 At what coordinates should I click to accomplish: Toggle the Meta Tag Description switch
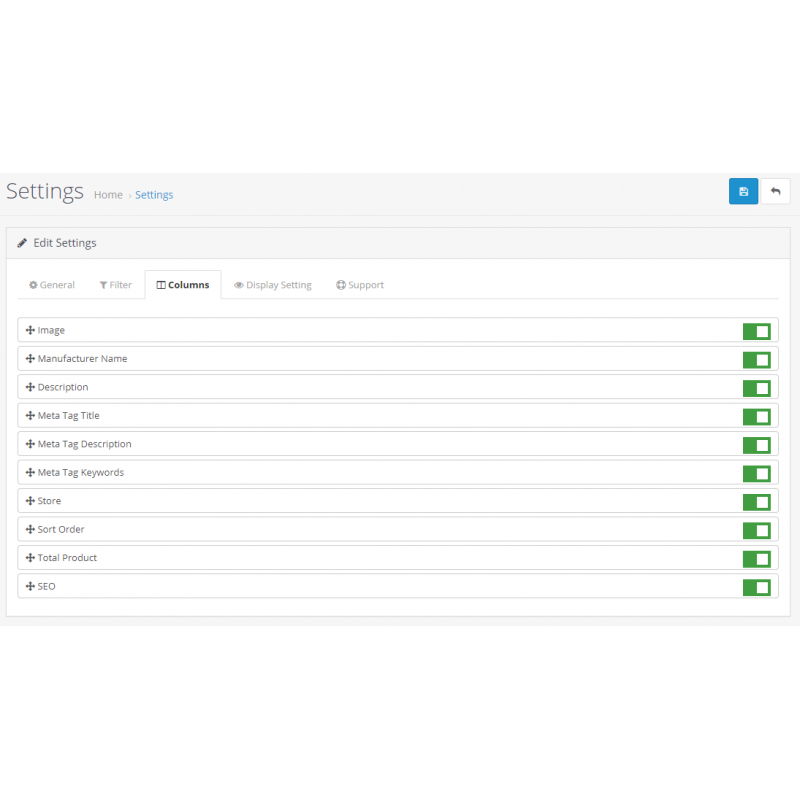point(756,445)
